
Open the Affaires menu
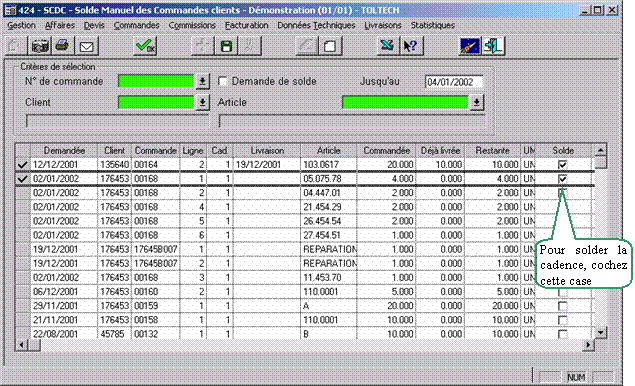coord(60,25)
